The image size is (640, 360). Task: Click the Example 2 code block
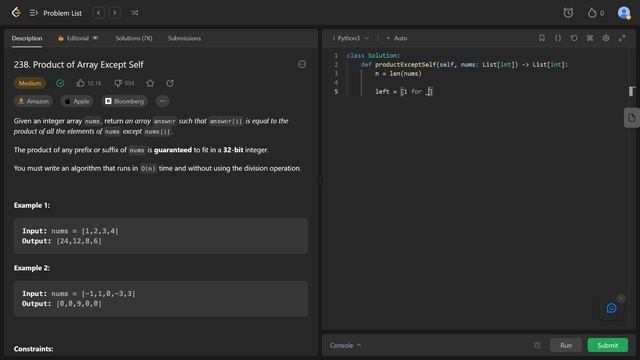(161, 299)
